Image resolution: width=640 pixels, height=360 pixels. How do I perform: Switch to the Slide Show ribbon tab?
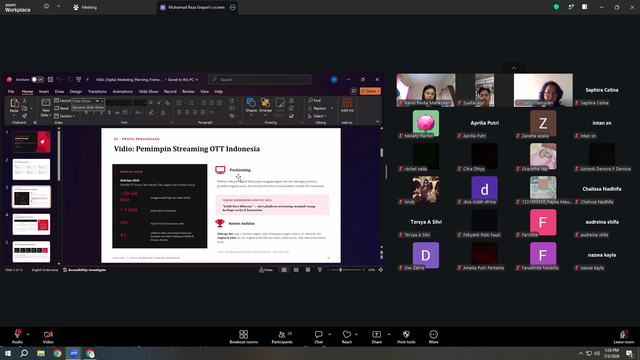point(148,91)
